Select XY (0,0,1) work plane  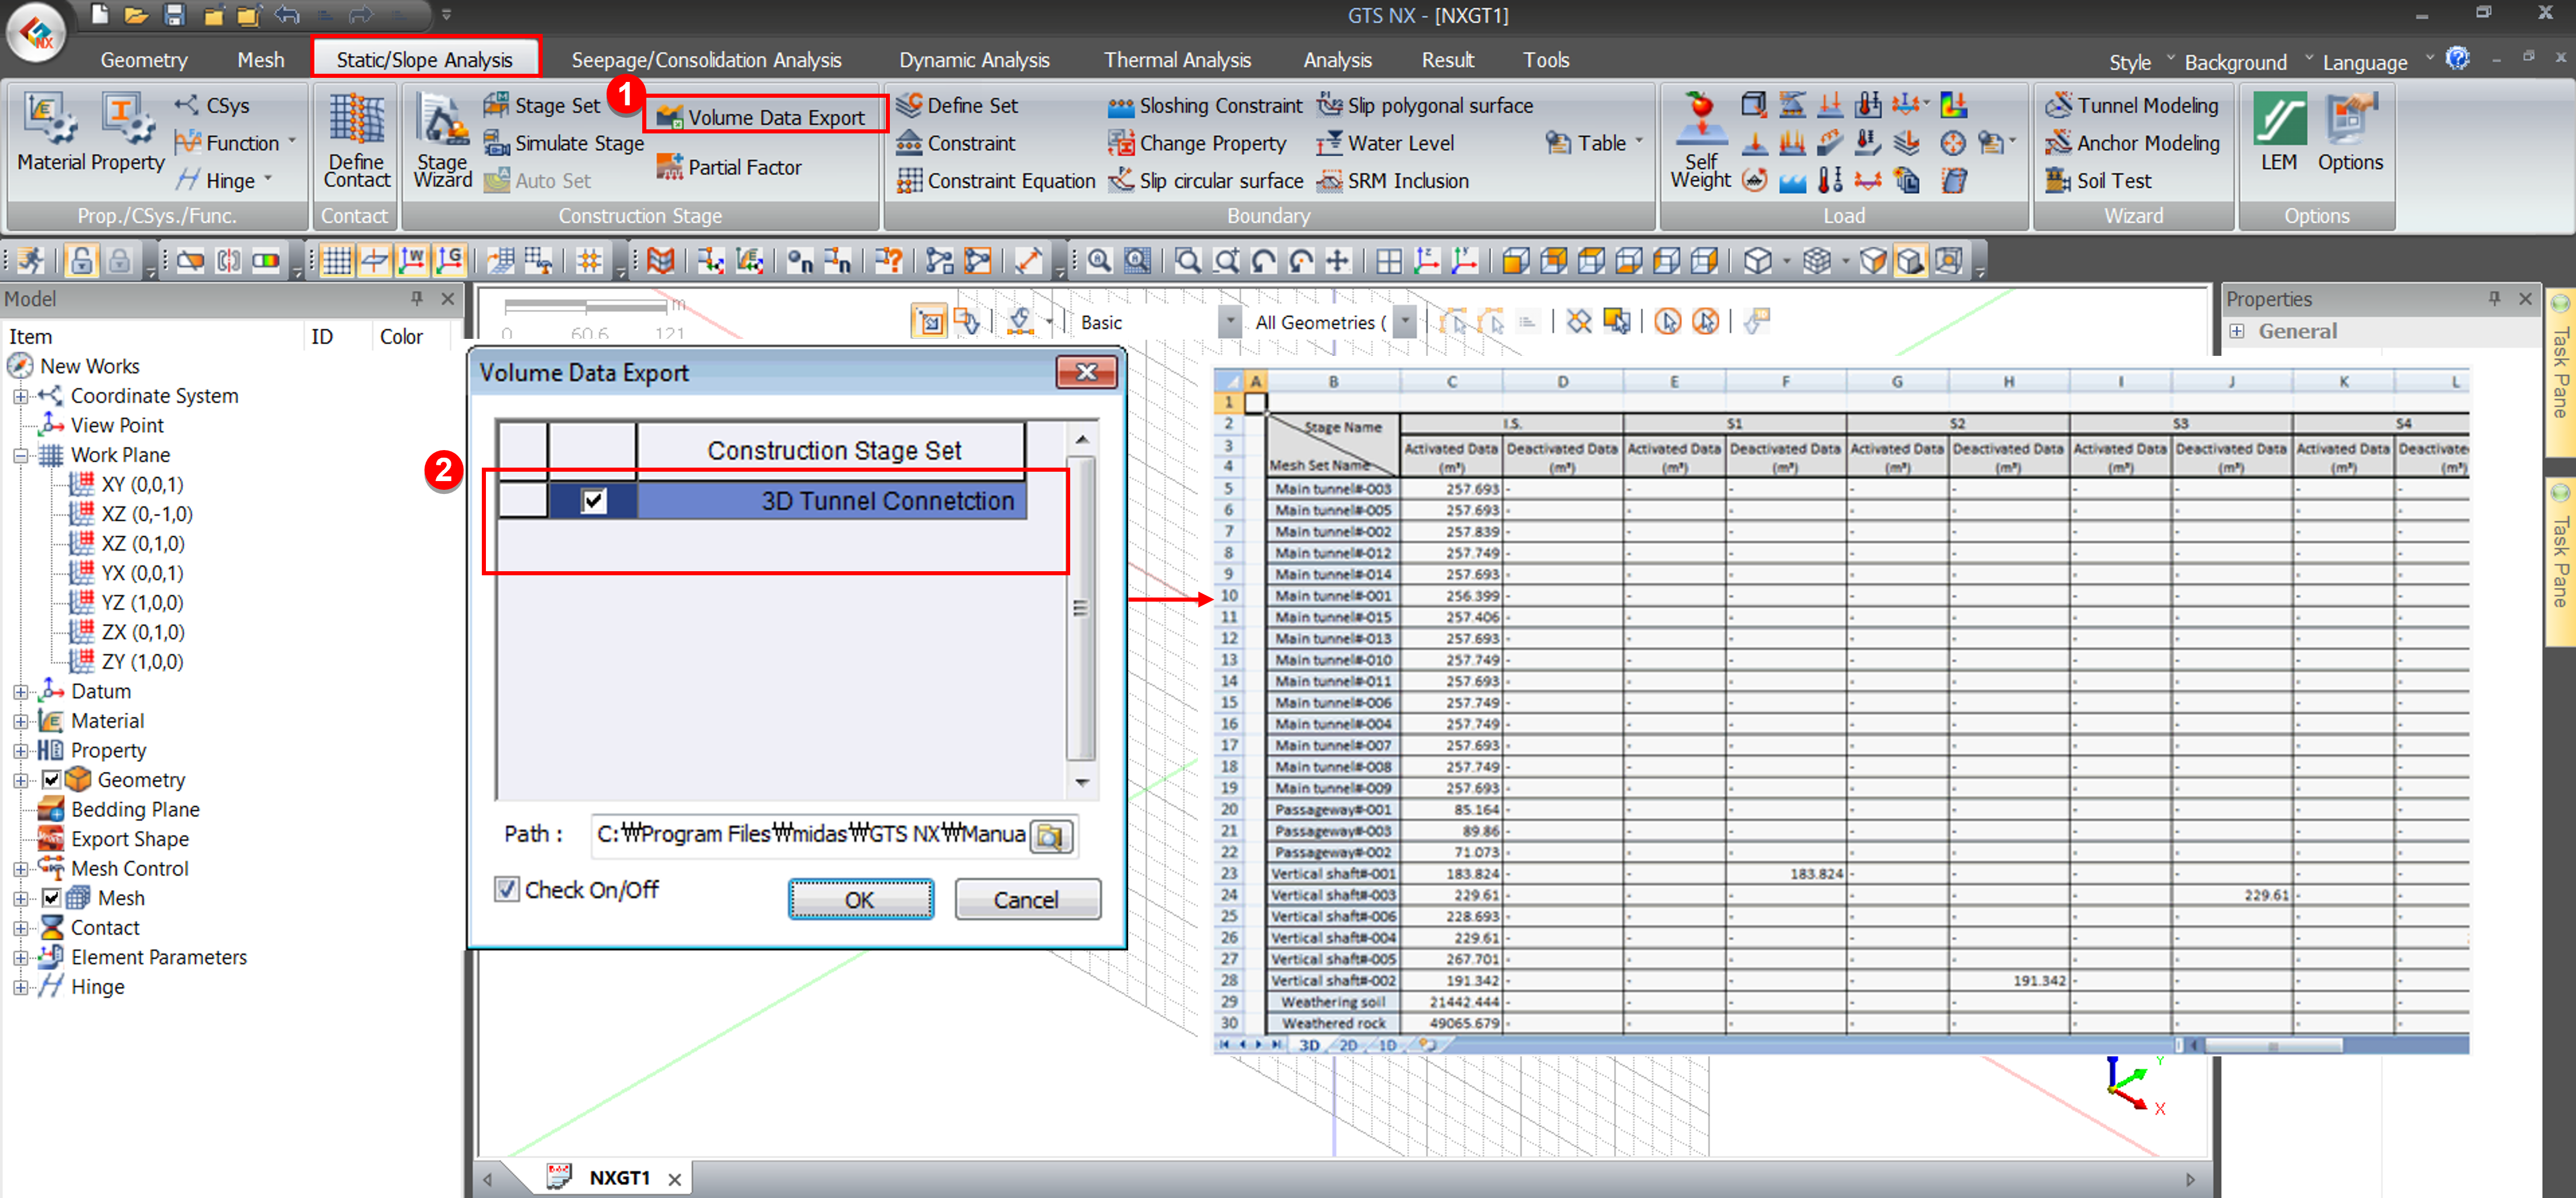pyautogui.click(x=142, y=484)
